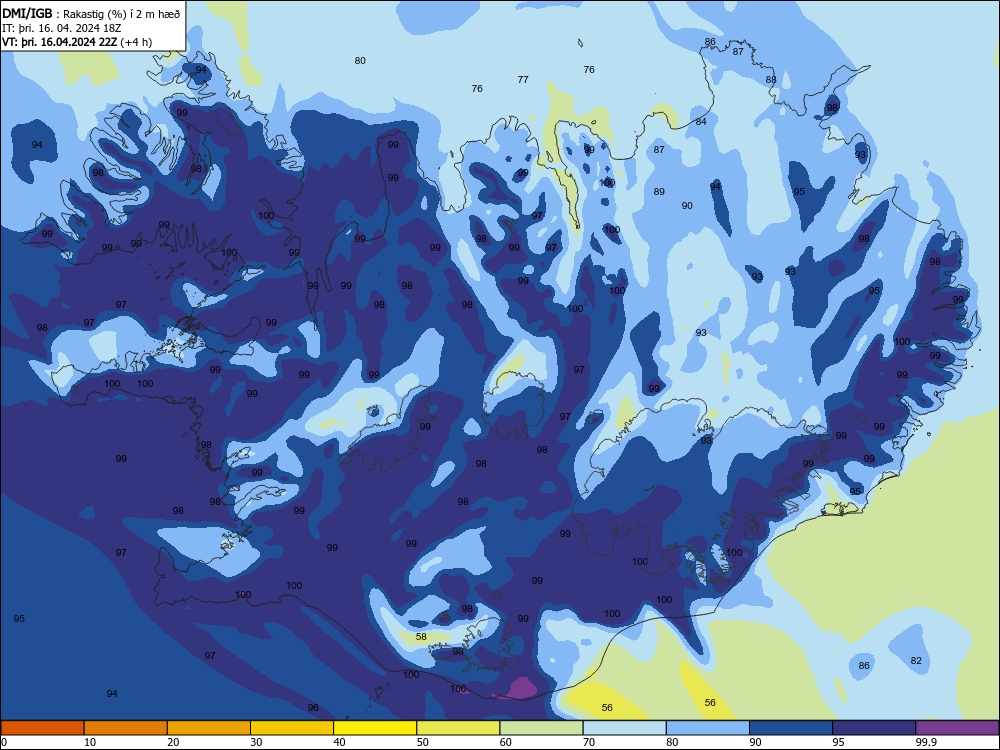Click the '30' legend scale label
This screenshot has width=1000, height=750.
[256, 742]
